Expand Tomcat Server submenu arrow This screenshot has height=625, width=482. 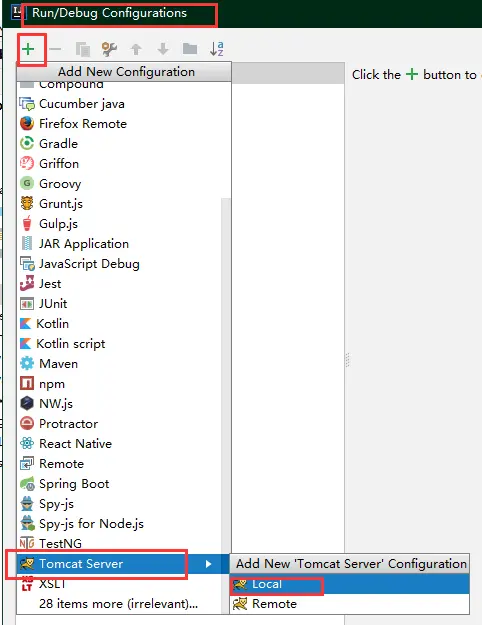coord(208,564)
